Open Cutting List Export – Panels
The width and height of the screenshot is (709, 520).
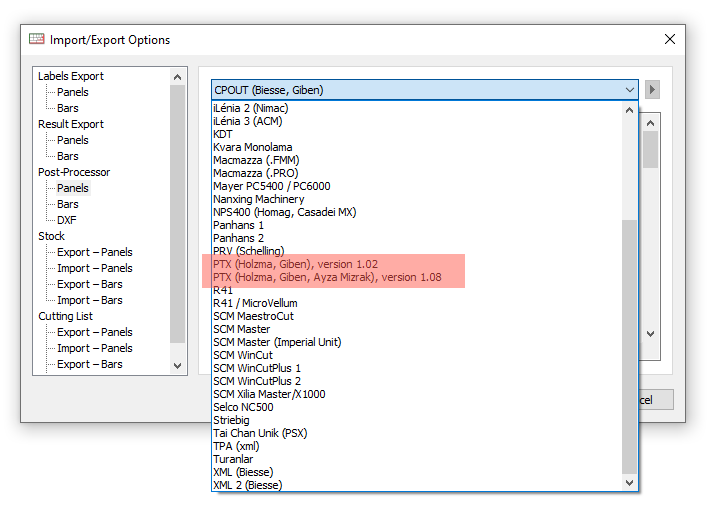[x=95, y=332]
